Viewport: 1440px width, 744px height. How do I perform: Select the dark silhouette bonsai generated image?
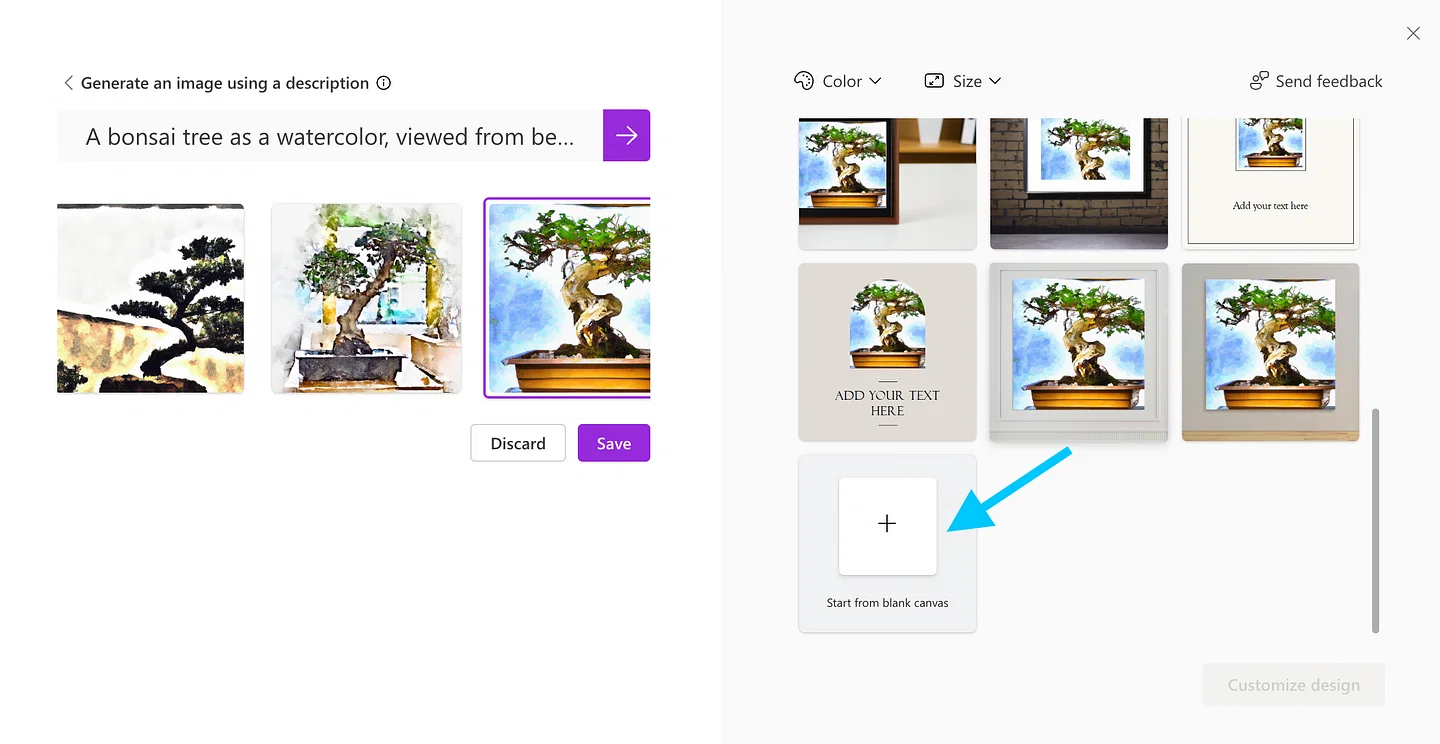tap(151, 298)
